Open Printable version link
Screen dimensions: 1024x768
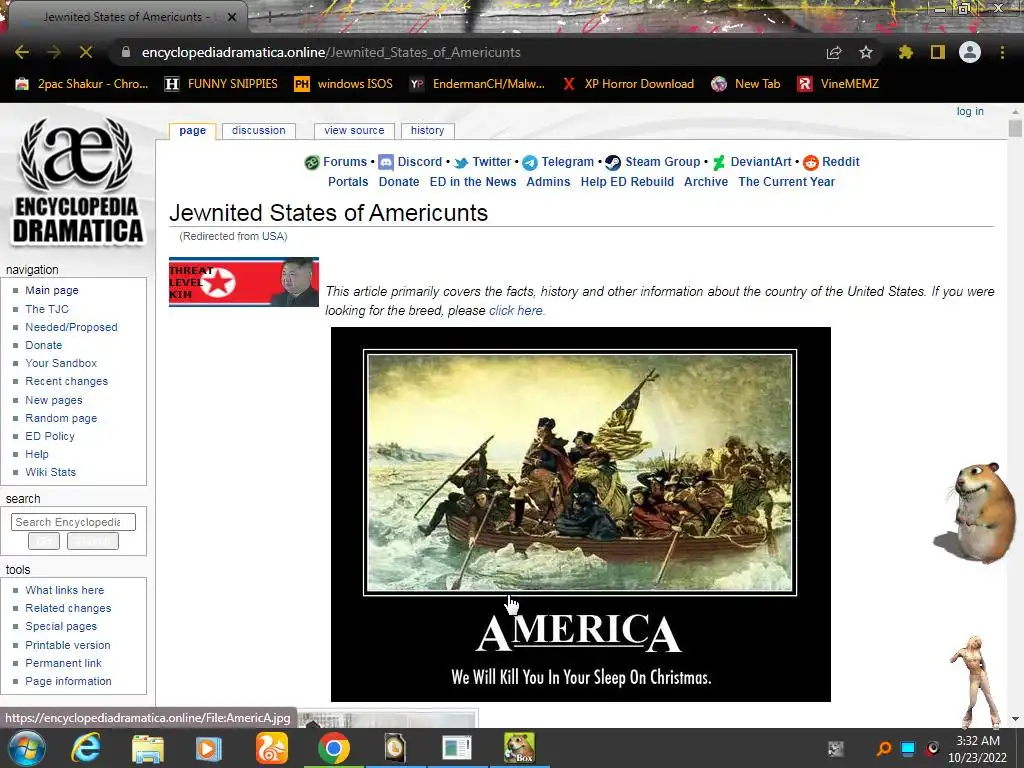68,645
